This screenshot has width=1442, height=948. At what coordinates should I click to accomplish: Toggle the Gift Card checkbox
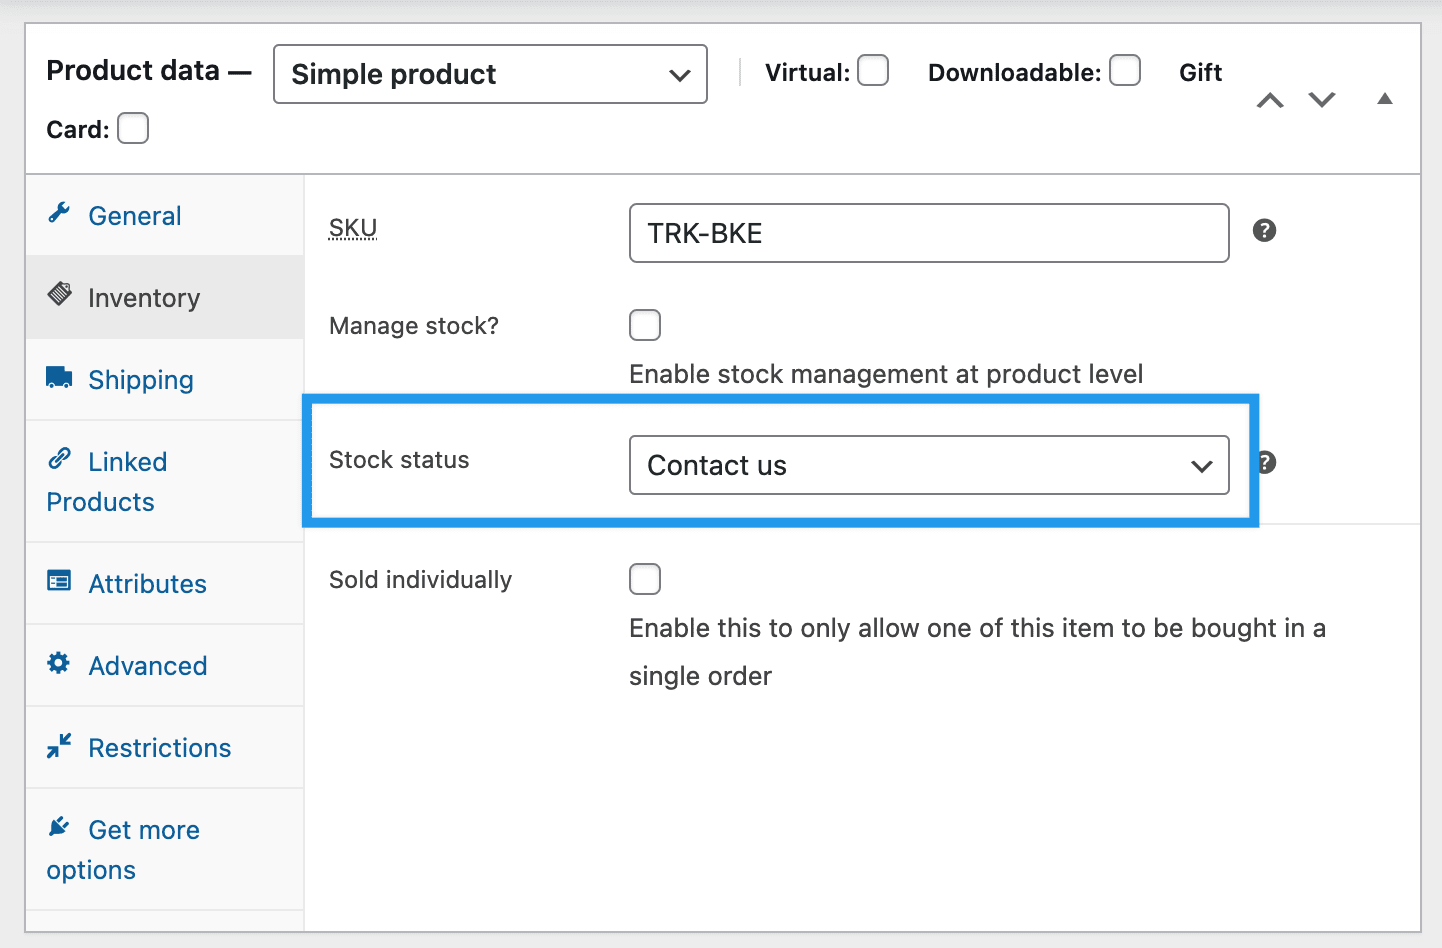(133, 128)
